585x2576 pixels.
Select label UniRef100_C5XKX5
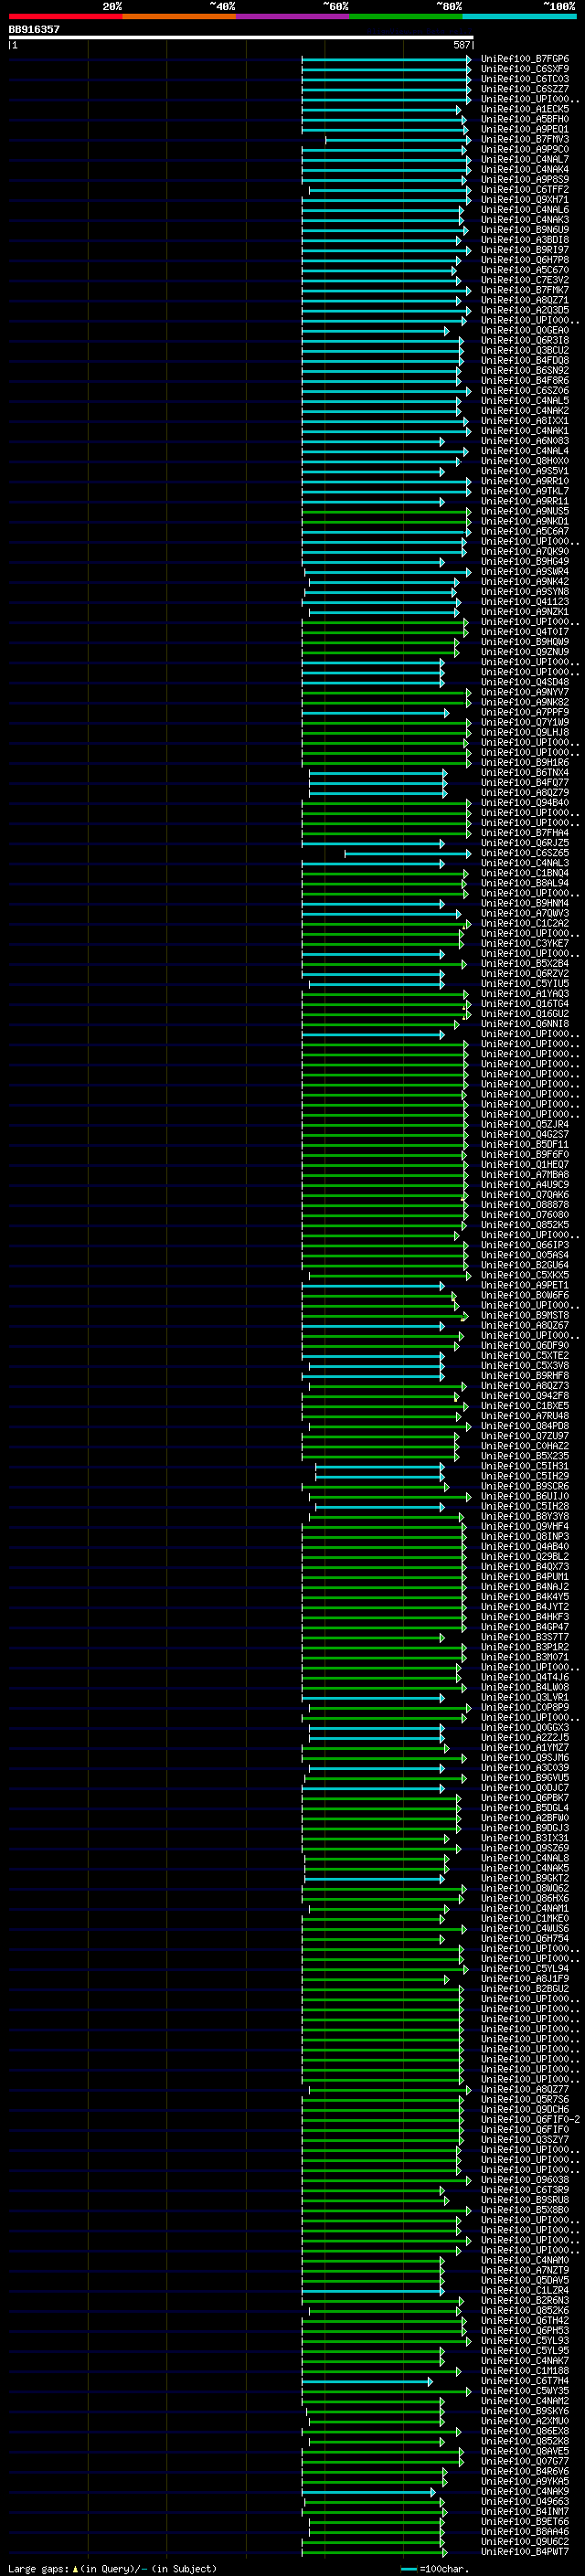point(525,1275)
